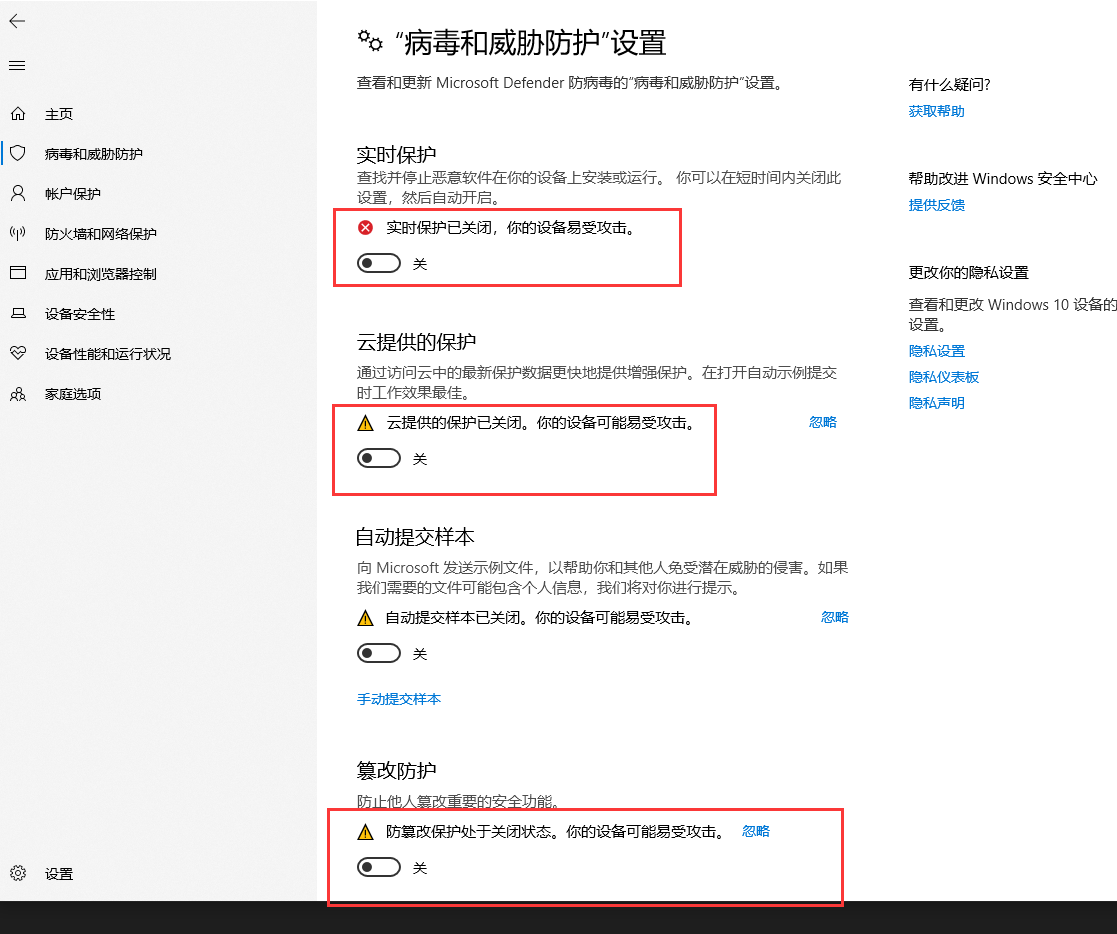Open the 隐私声明 link
The width and height of the screenshot is (1117, 934).
click(937, 403)
